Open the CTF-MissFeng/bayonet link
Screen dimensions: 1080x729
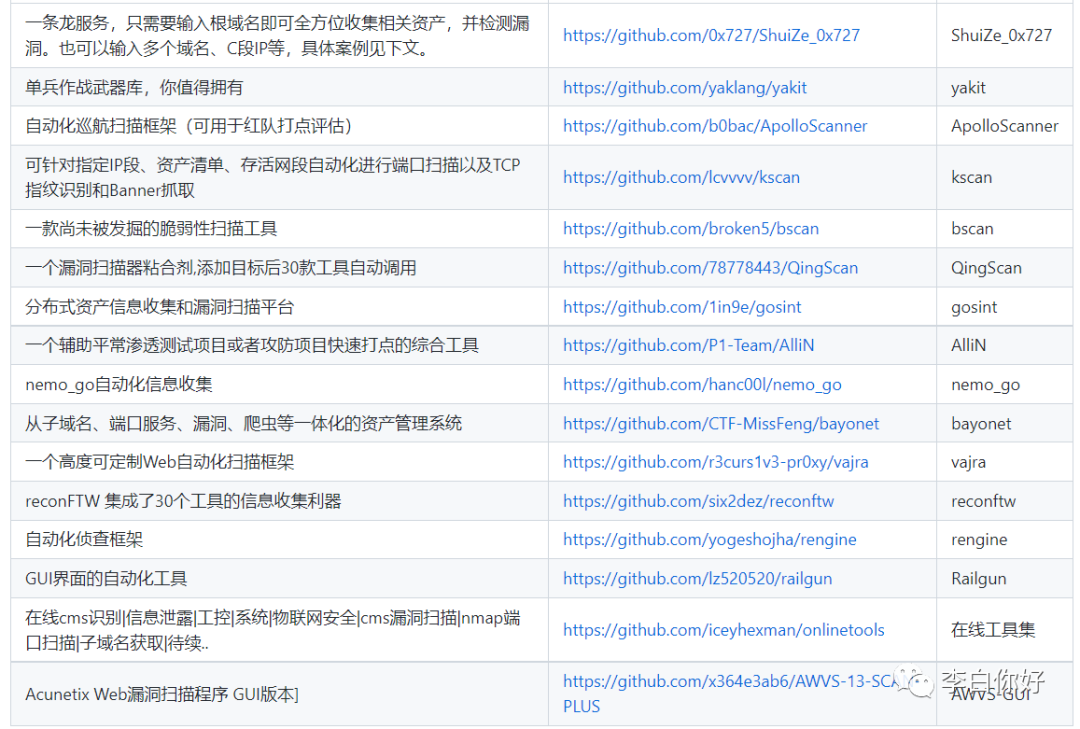720,424
